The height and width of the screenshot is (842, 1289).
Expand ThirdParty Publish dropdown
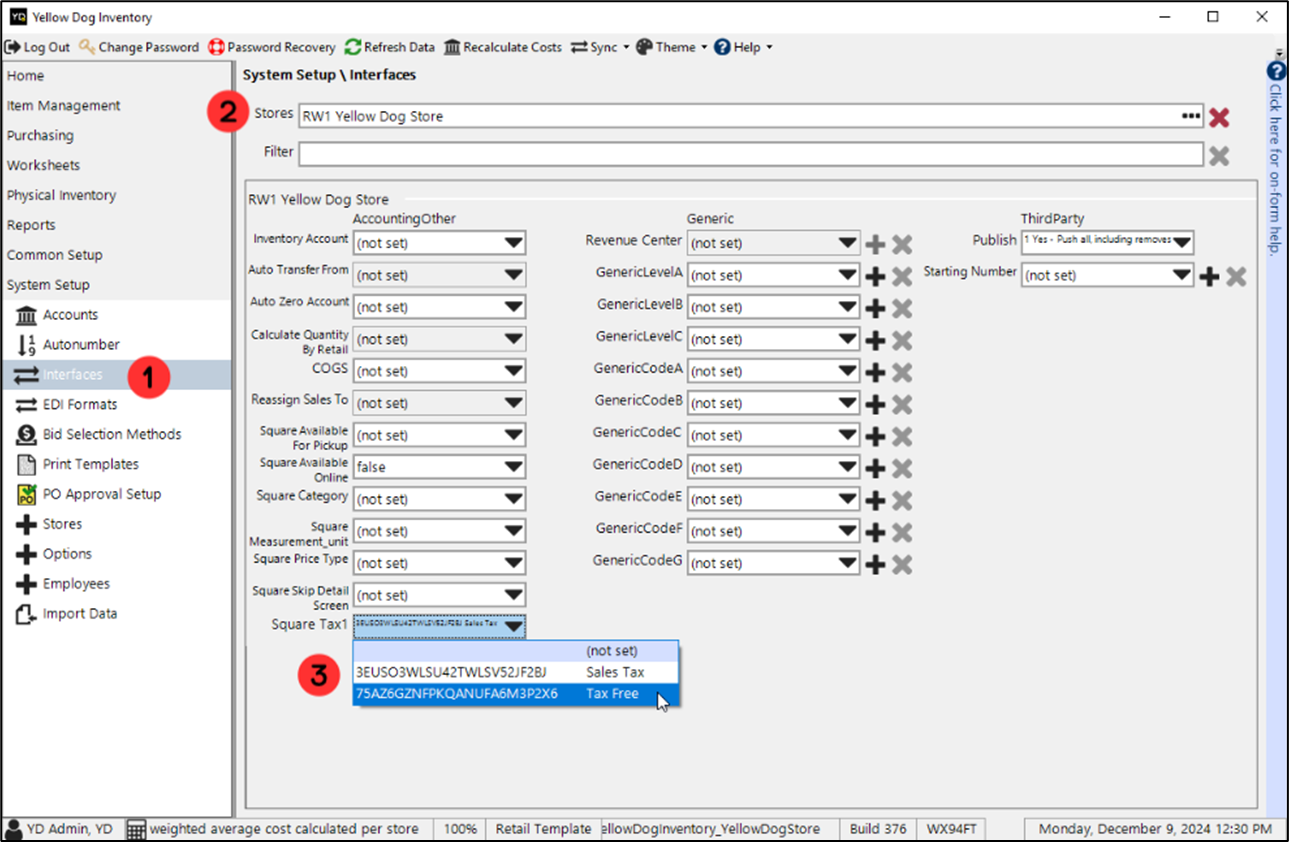click(x=1182, y=242)
